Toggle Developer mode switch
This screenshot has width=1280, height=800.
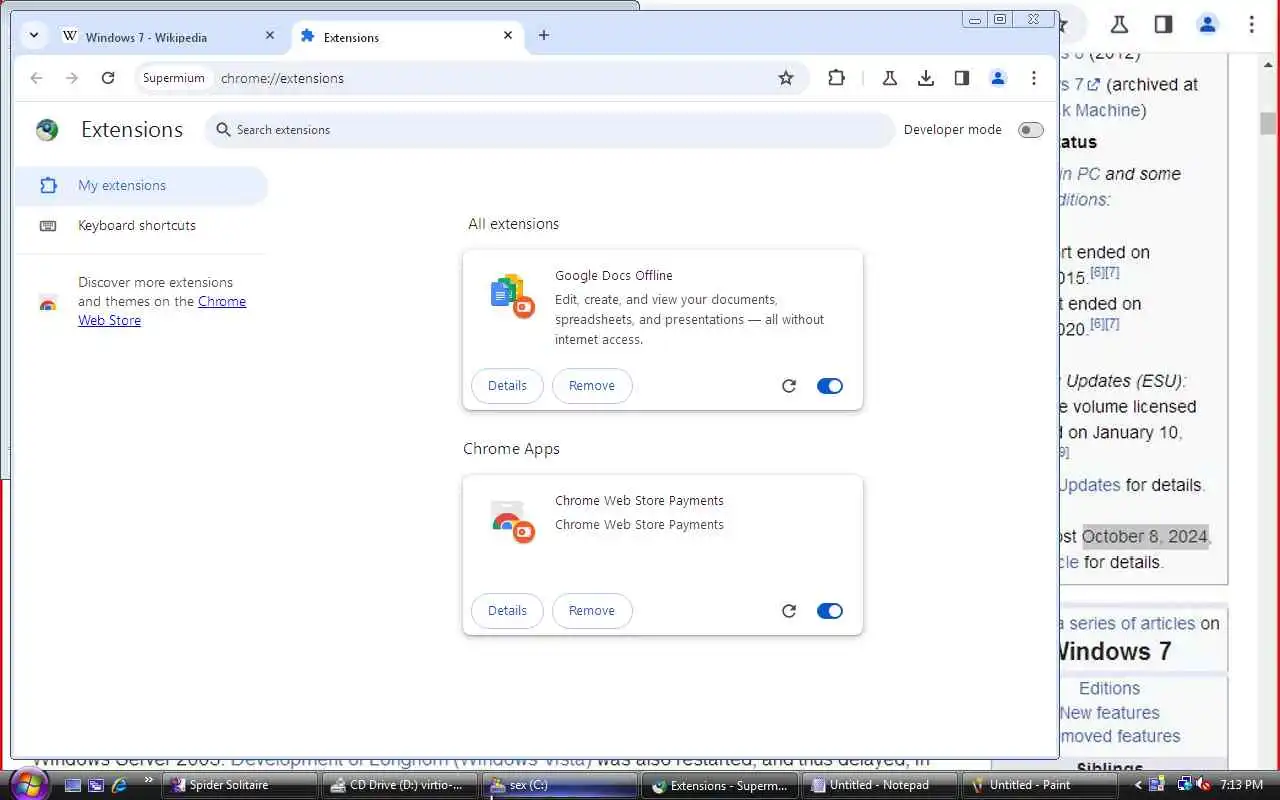(1030, 130)
